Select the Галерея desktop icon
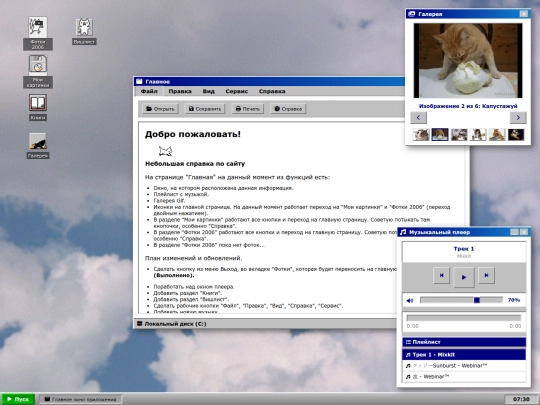540x405 pixels. pyautogui.click(x=38, y=146)
